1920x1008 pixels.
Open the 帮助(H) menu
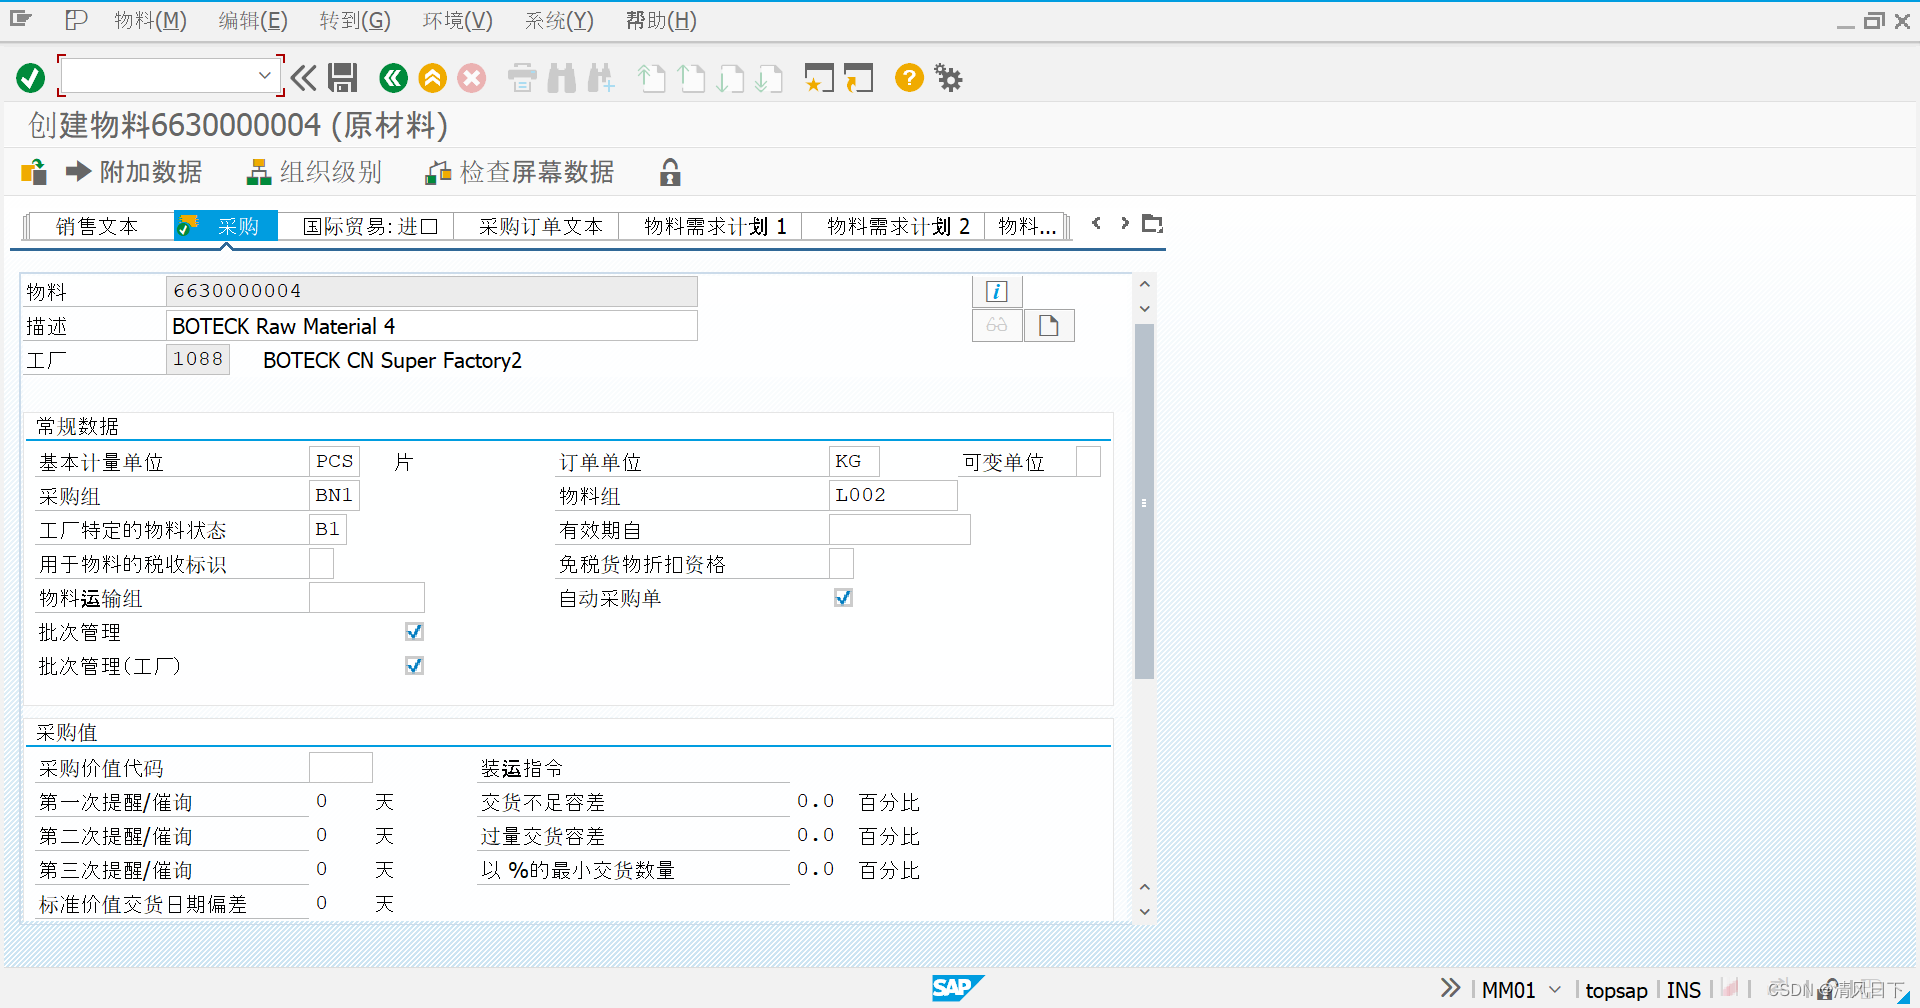pyautogui.click(x=661, y=20)
